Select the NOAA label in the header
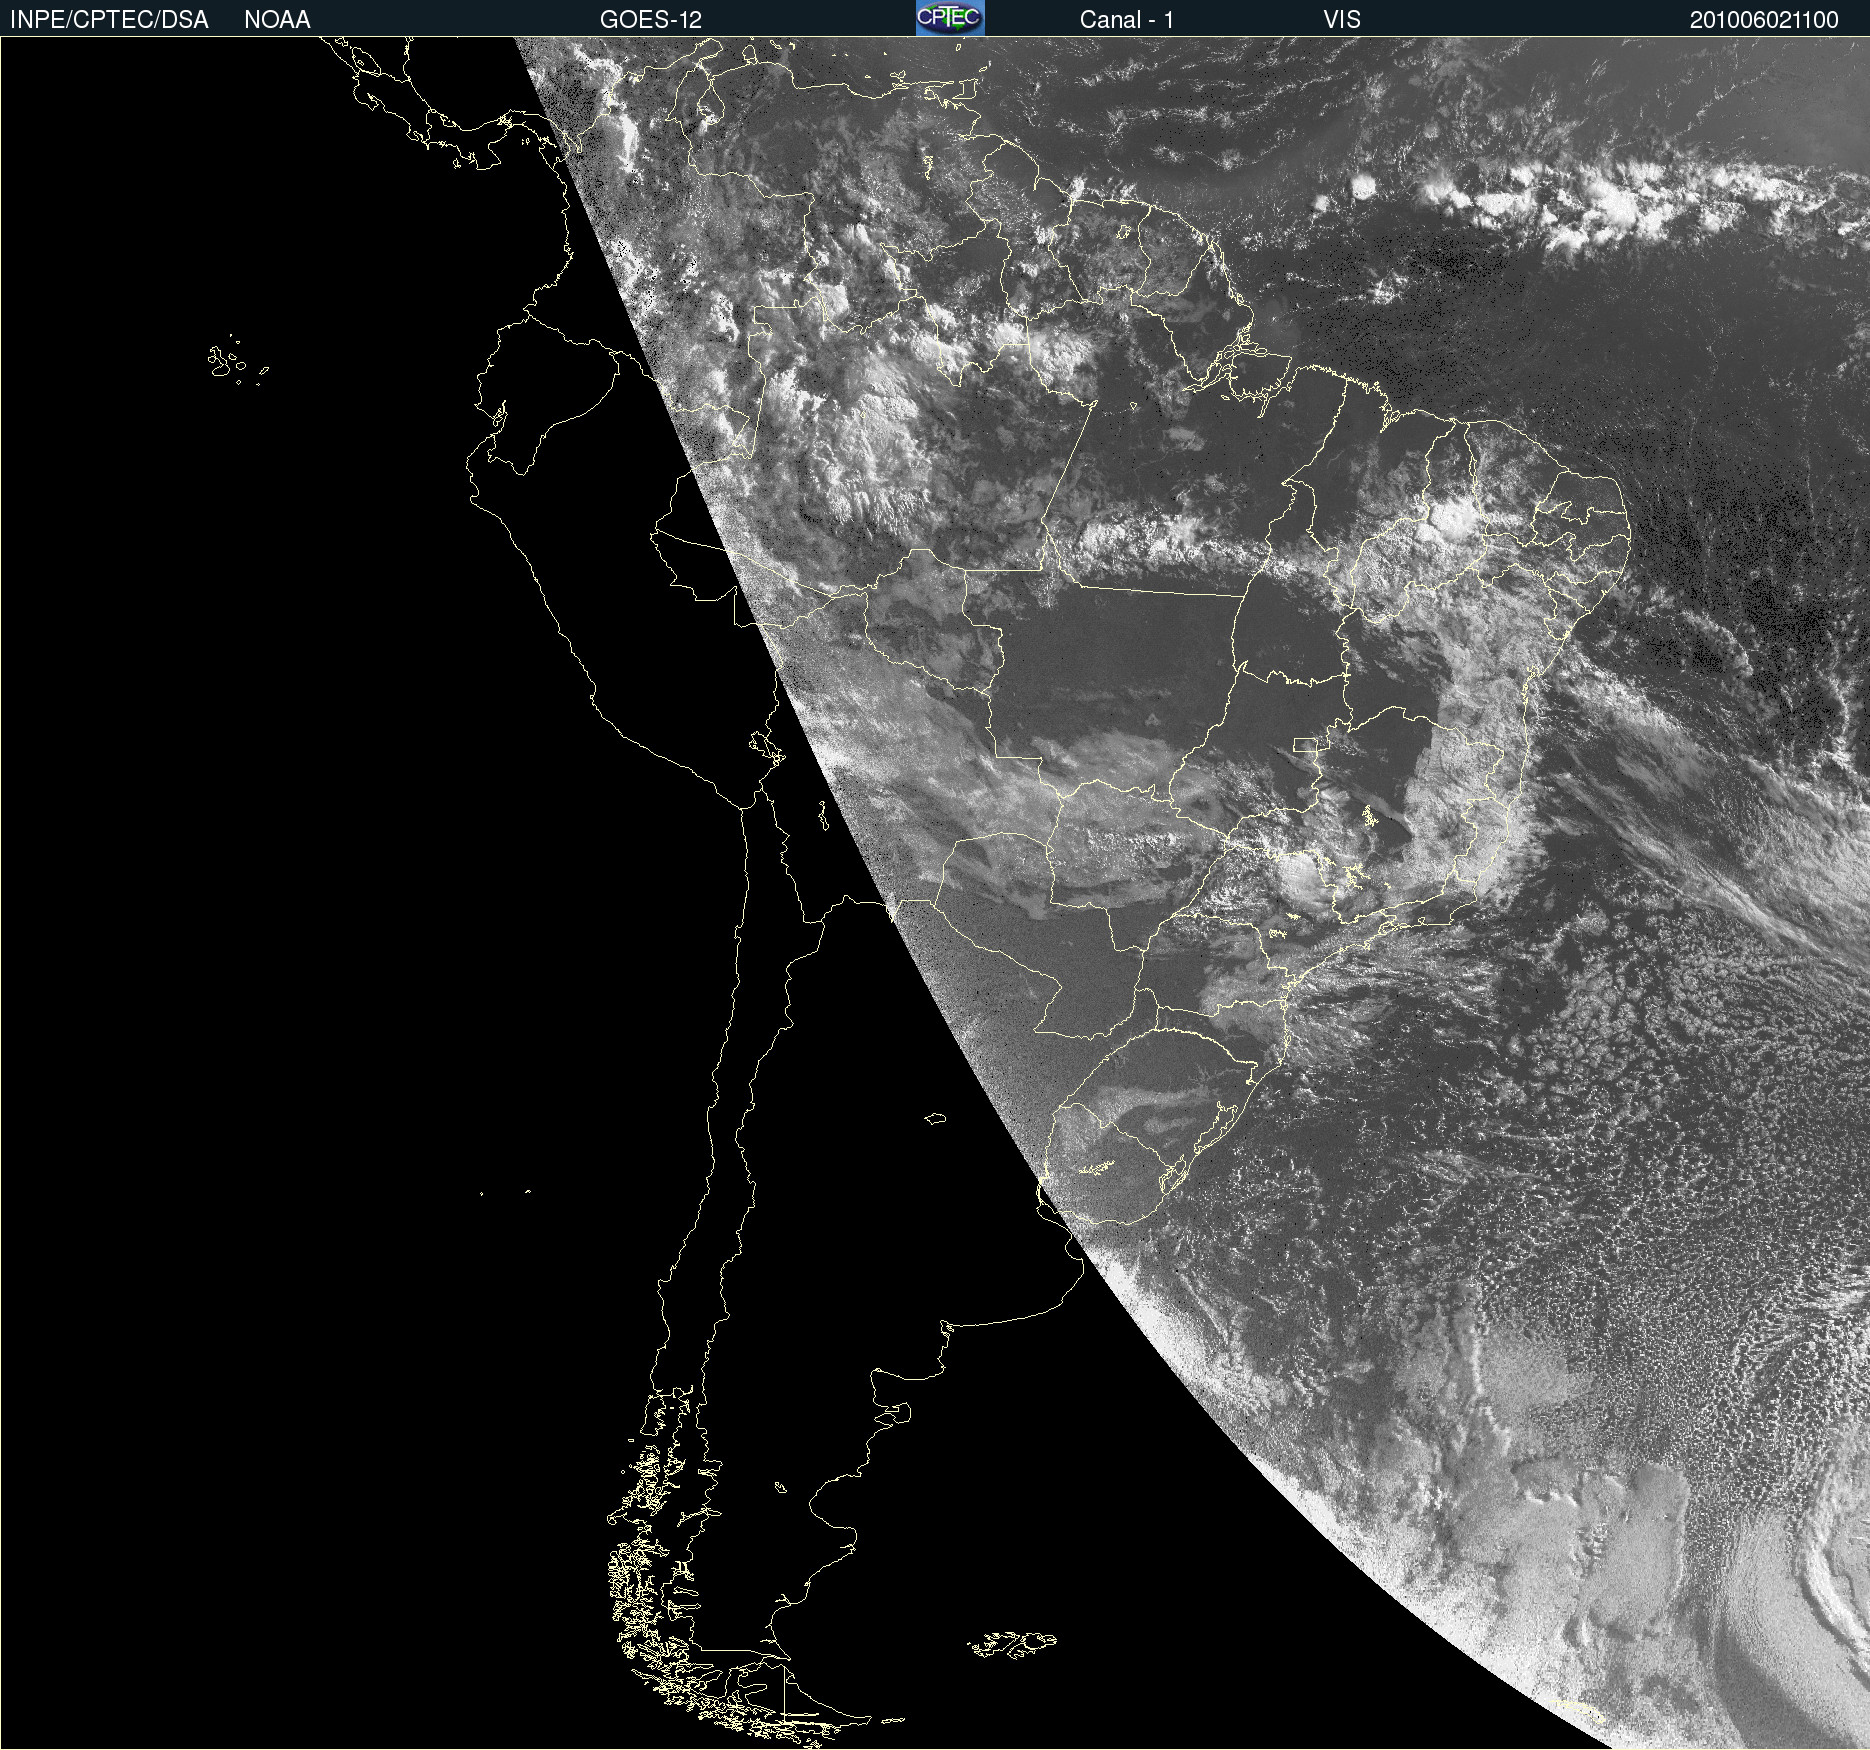The width and height of the screenshot is (1870, 1750). click(x=277, y=19)
